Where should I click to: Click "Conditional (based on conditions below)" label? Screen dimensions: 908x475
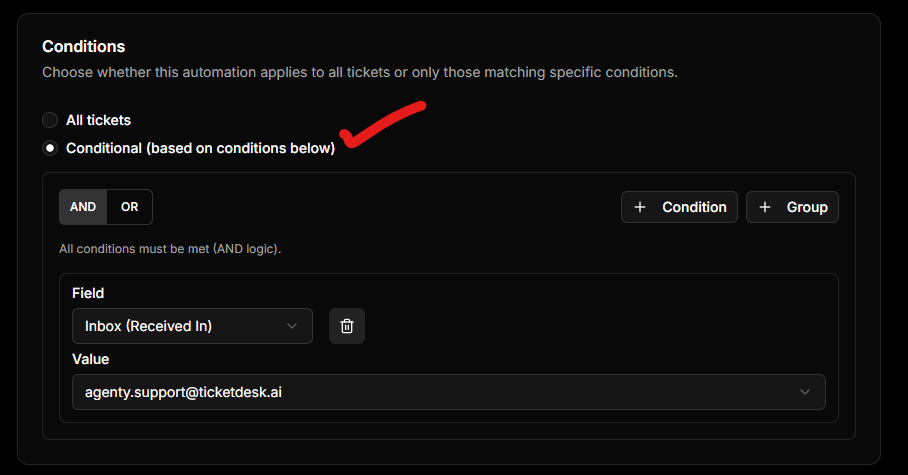(200, 148)
